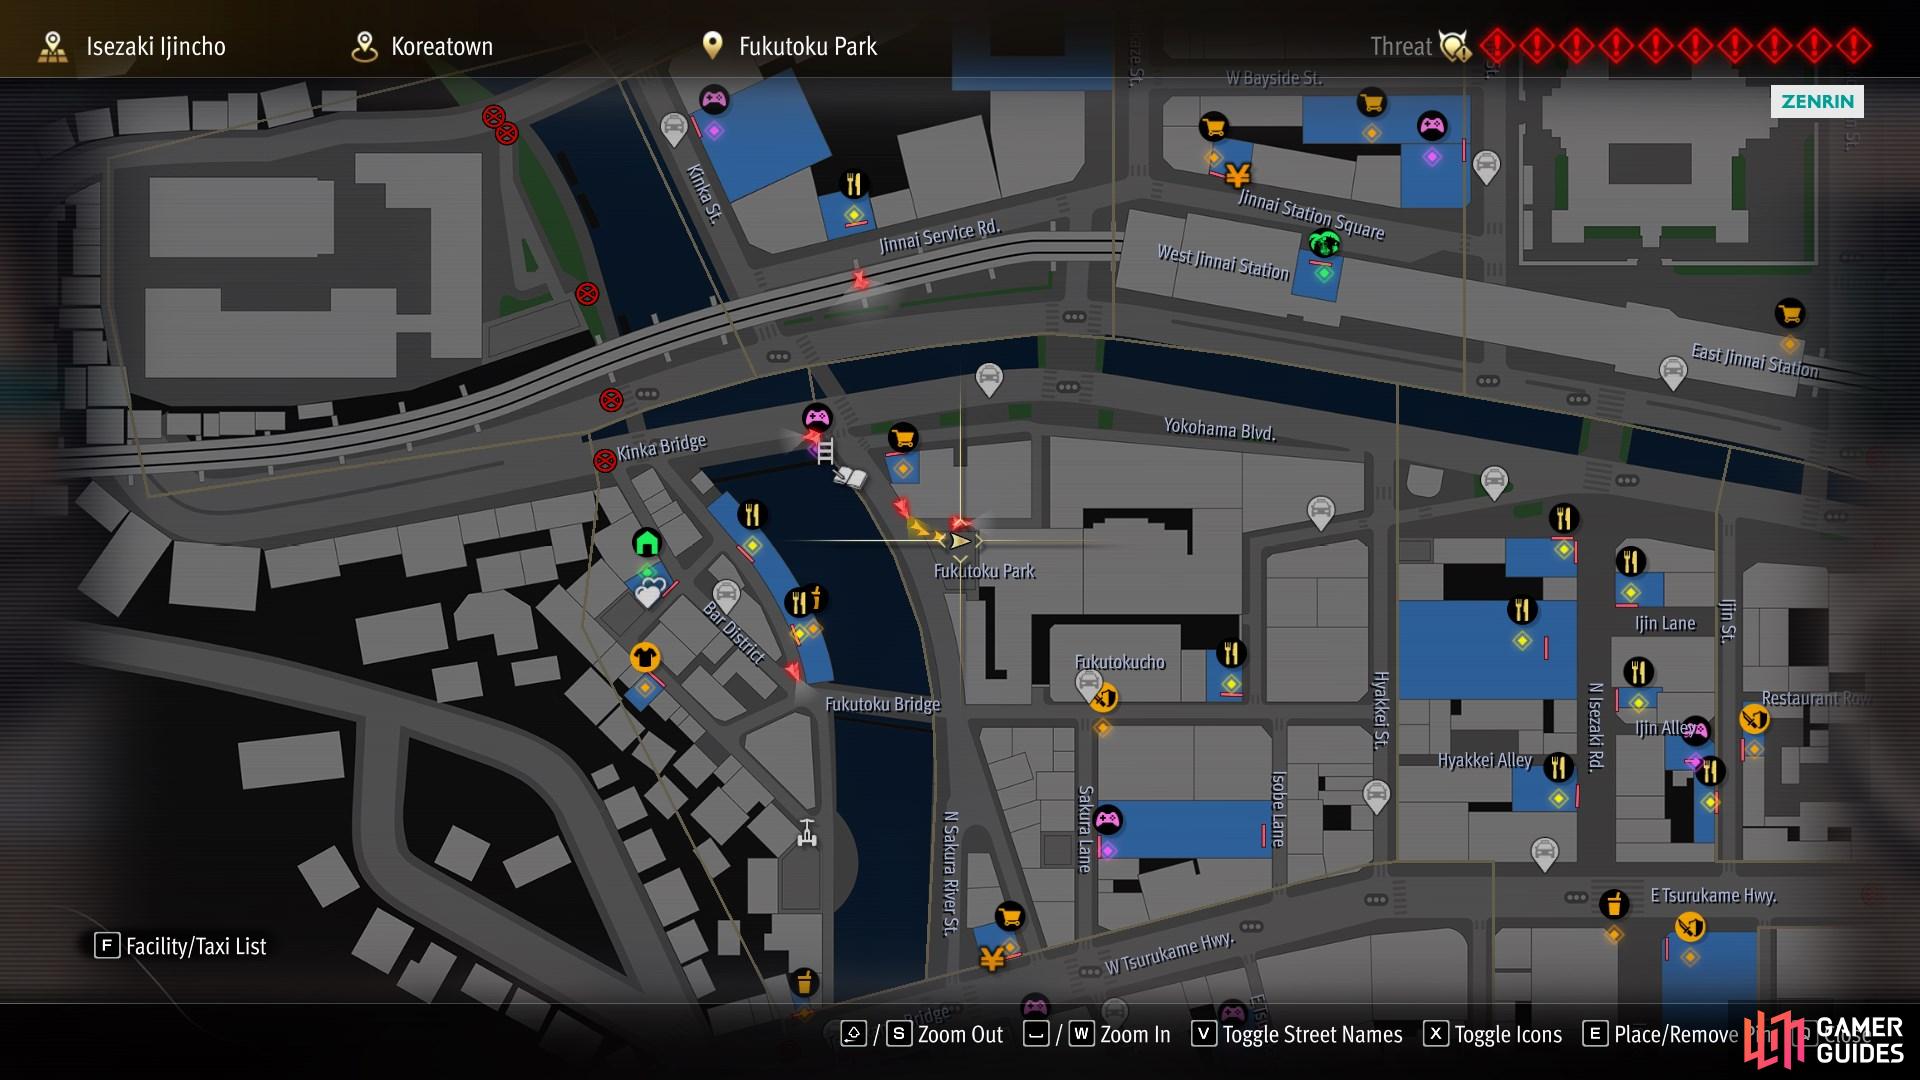Click the Ijin Lane label
The height and width of the screenshot is (1080, 1920).
coord(1665,623)
